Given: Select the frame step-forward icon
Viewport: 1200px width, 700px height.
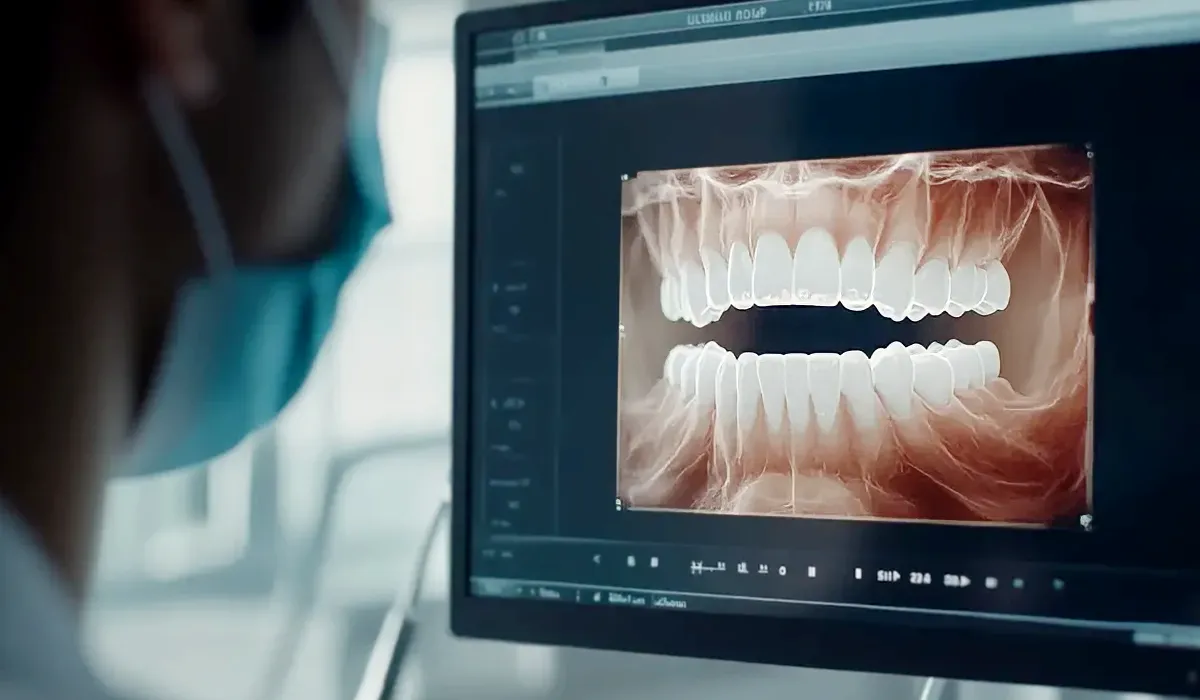Looking at the screenshot, I should (889, 574).
